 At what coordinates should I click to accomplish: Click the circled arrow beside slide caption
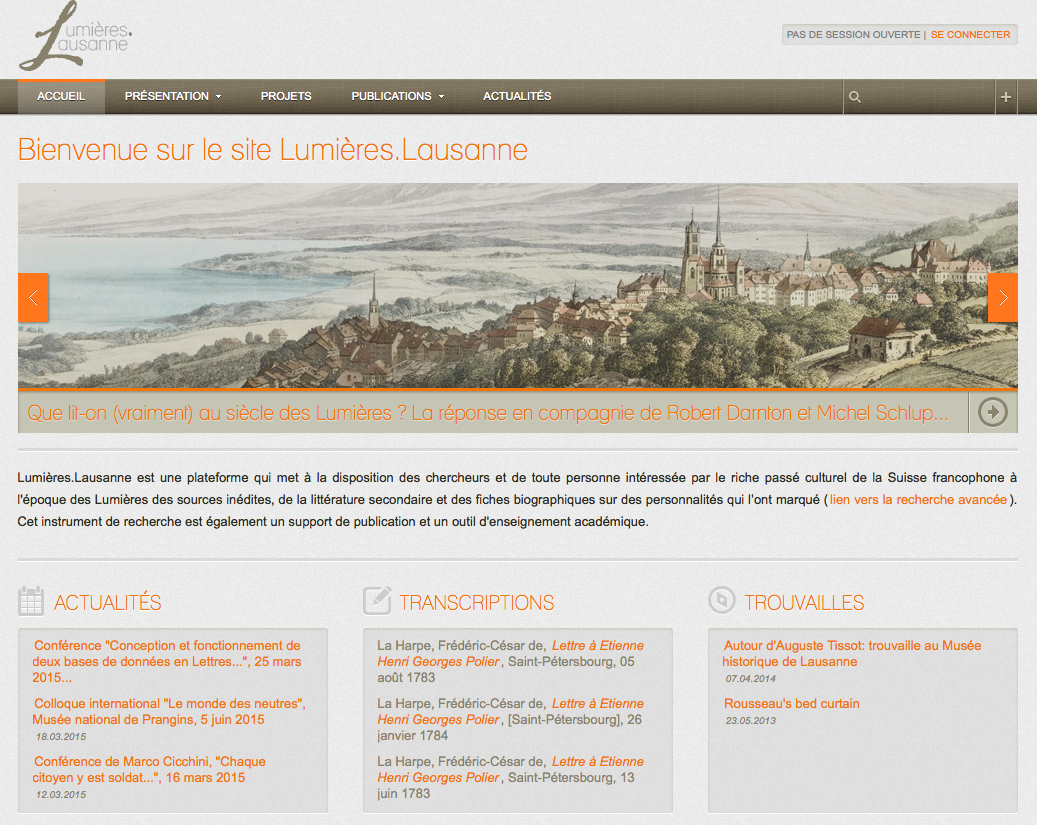click(x=993, y=412)
